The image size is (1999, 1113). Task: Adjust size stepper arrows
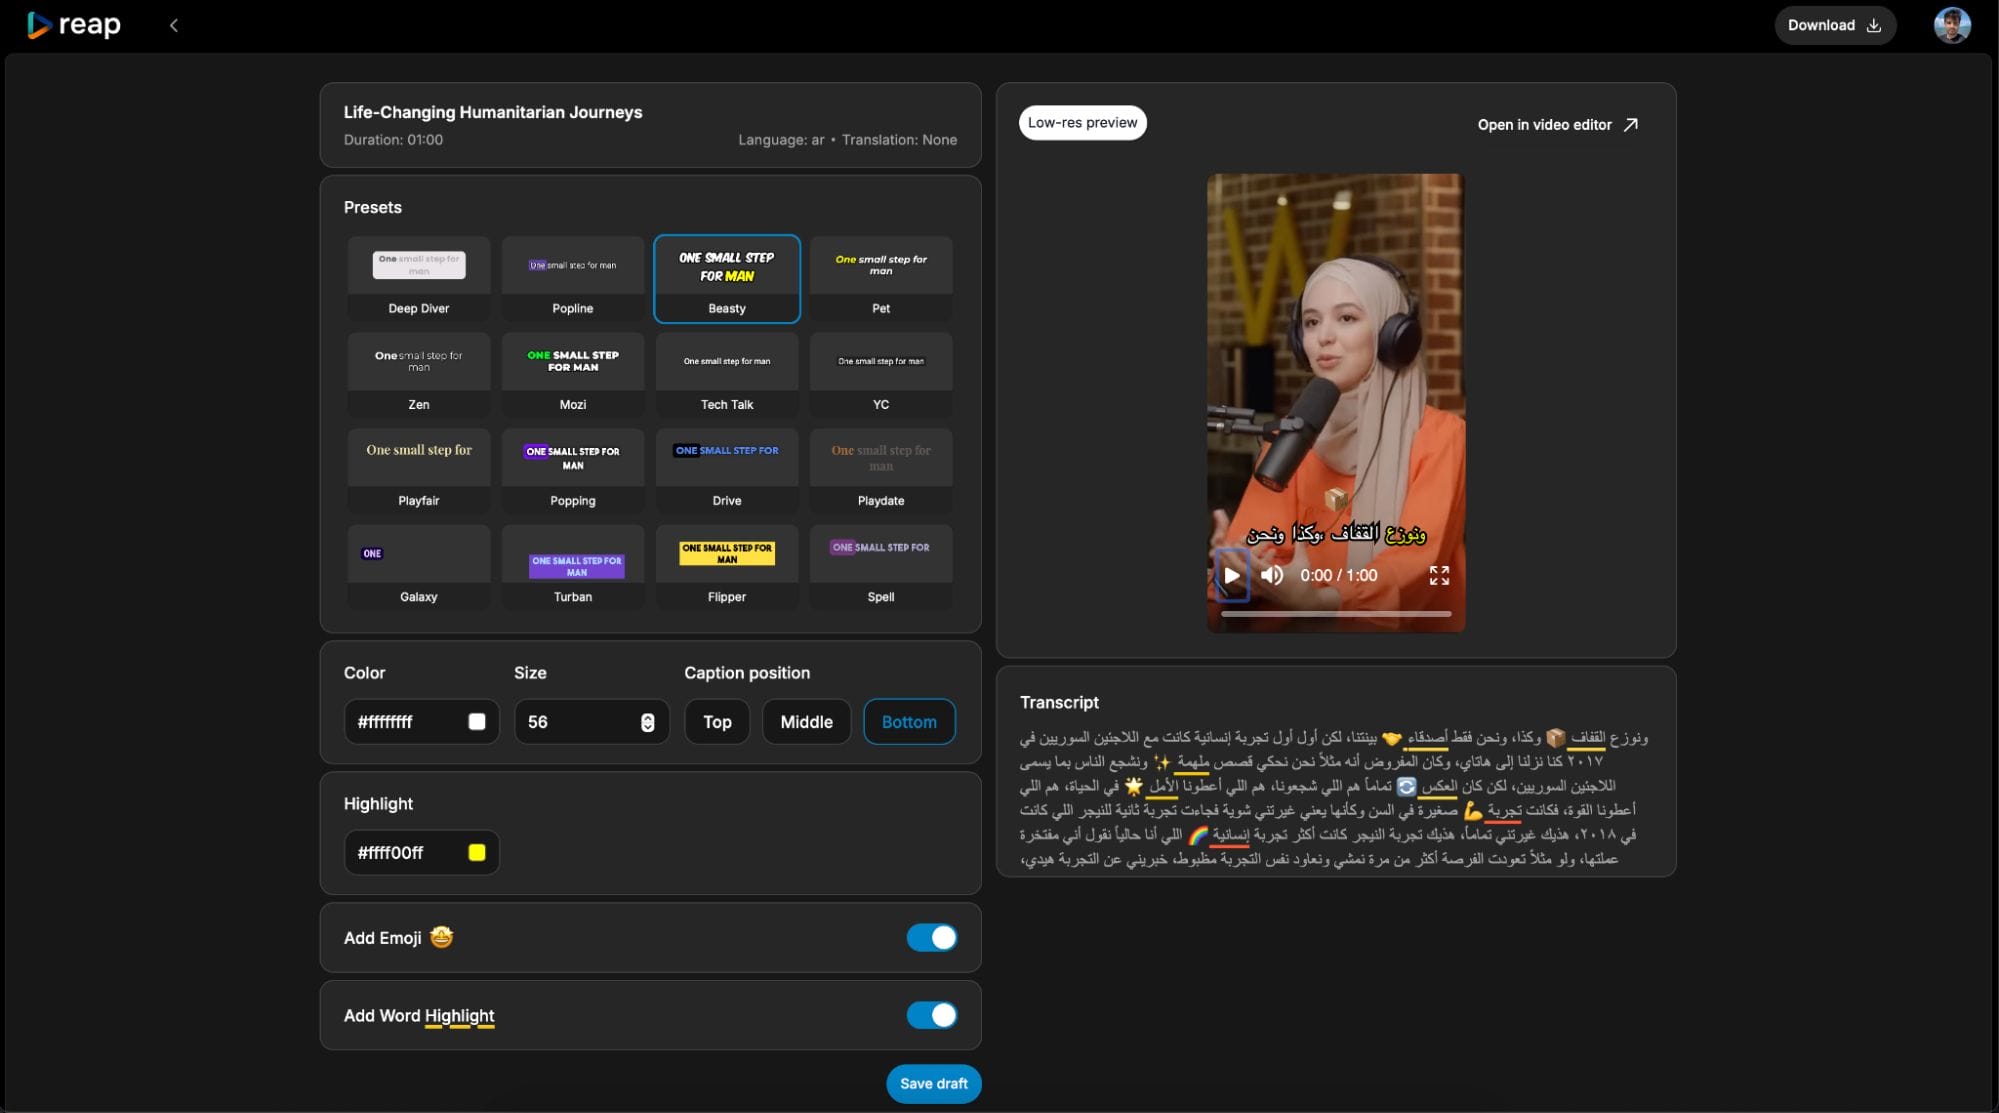click(x=648, y=722)
